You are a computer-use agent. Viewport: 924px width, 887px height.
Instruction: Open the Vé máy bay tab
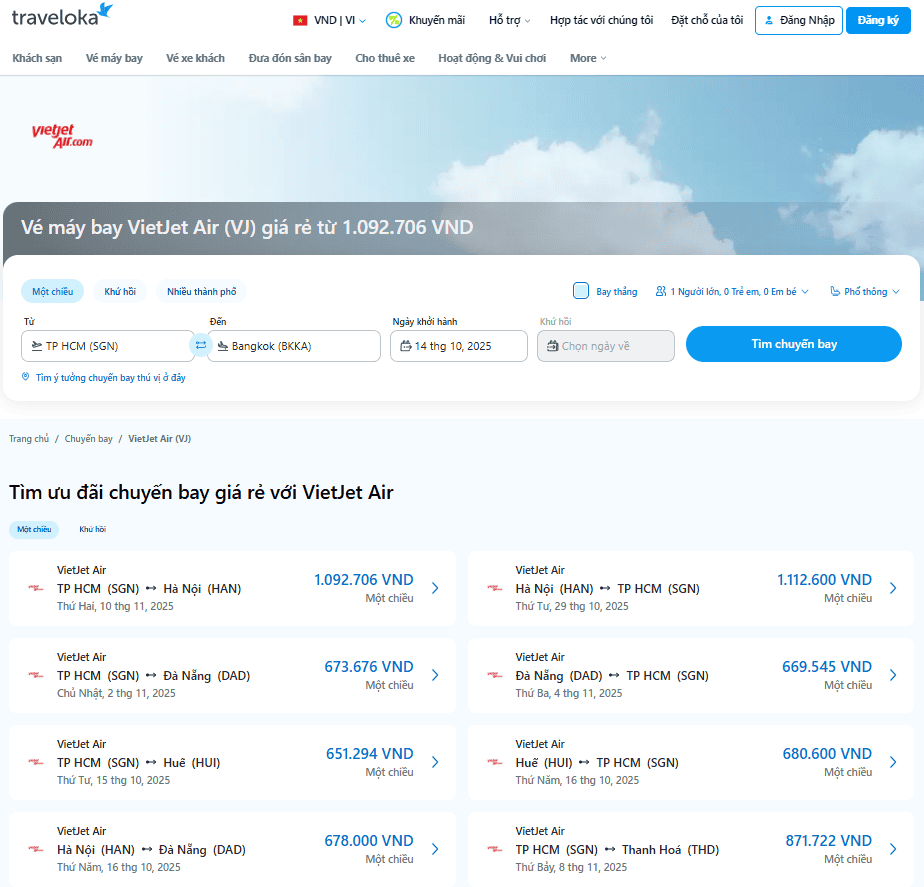pyautogui.click(x=114, y=58)
